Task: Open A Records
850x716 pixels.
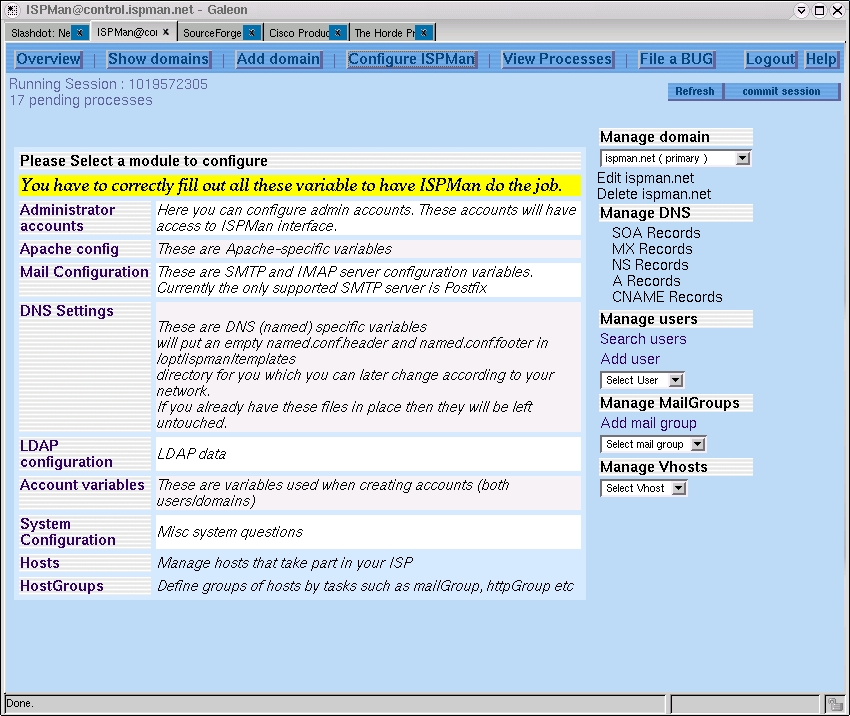Action: coord(646,281)
